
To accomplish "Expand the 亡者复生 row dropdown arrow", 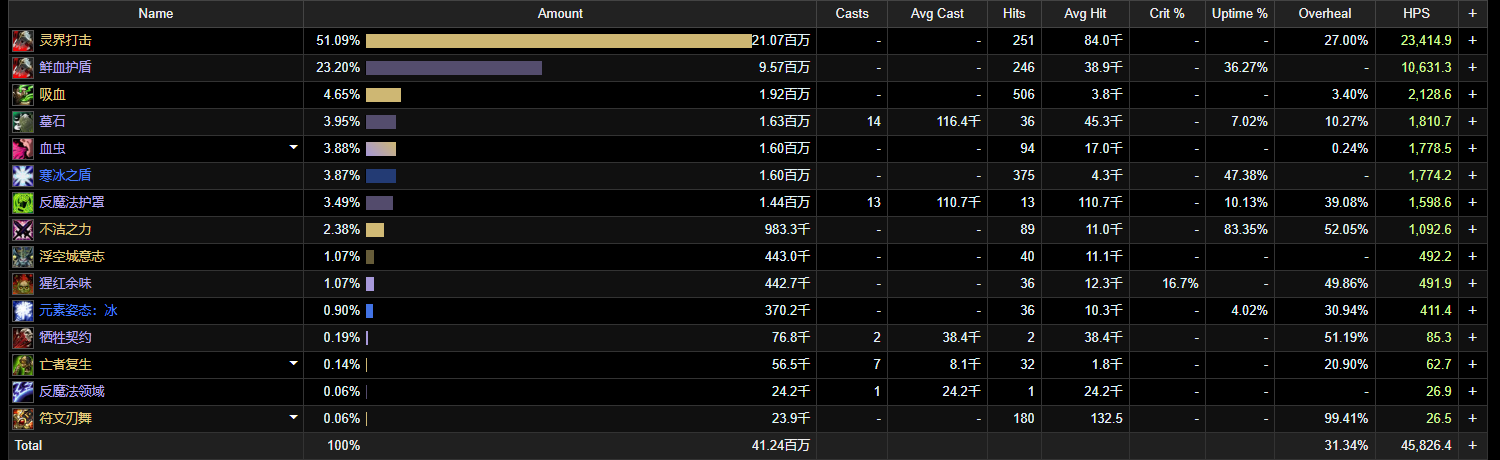I will 293,364.
